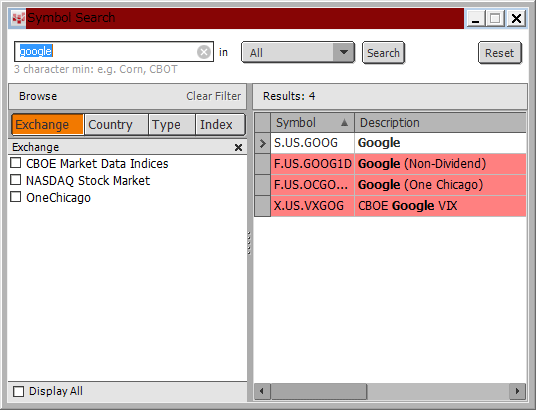This screenshot has height=410, width=536.
Task: Click row header of F.US.GOOG1D row
Action: [x=263, y=164]
